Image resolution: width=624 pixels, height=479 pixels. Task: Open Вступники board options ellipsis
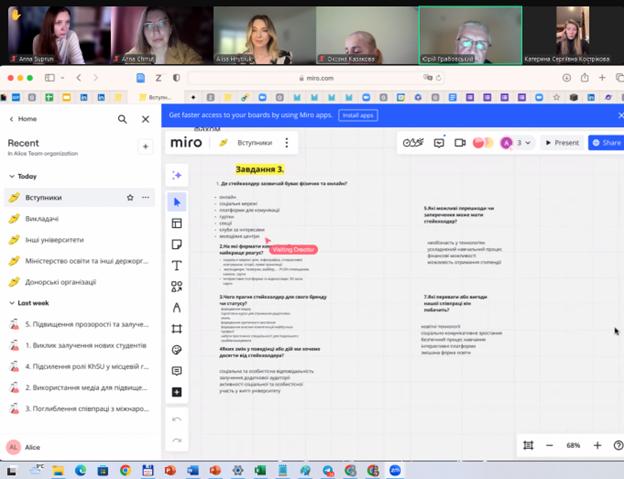[146, 197]
